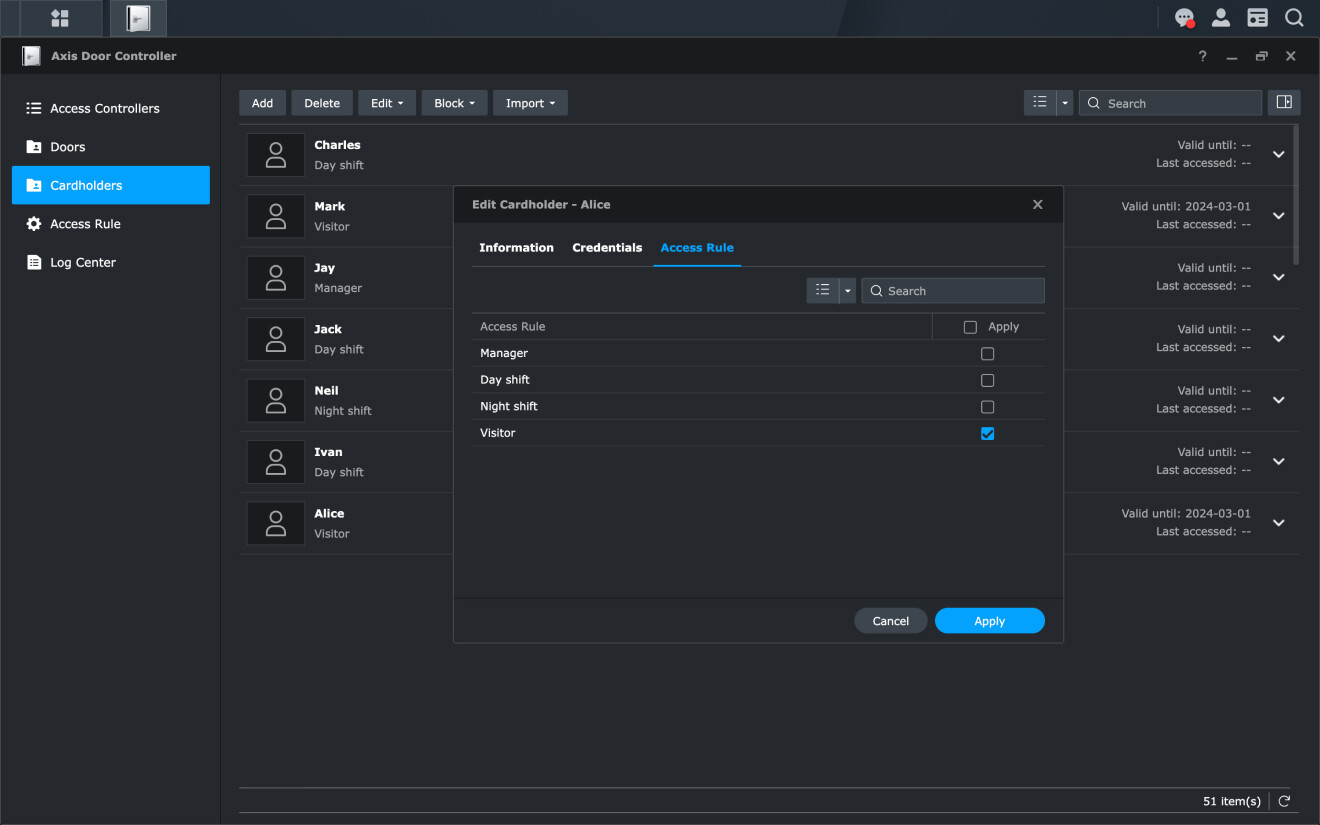Click the help question mark icon
1320x825 pixels.
click(1202, 57)
